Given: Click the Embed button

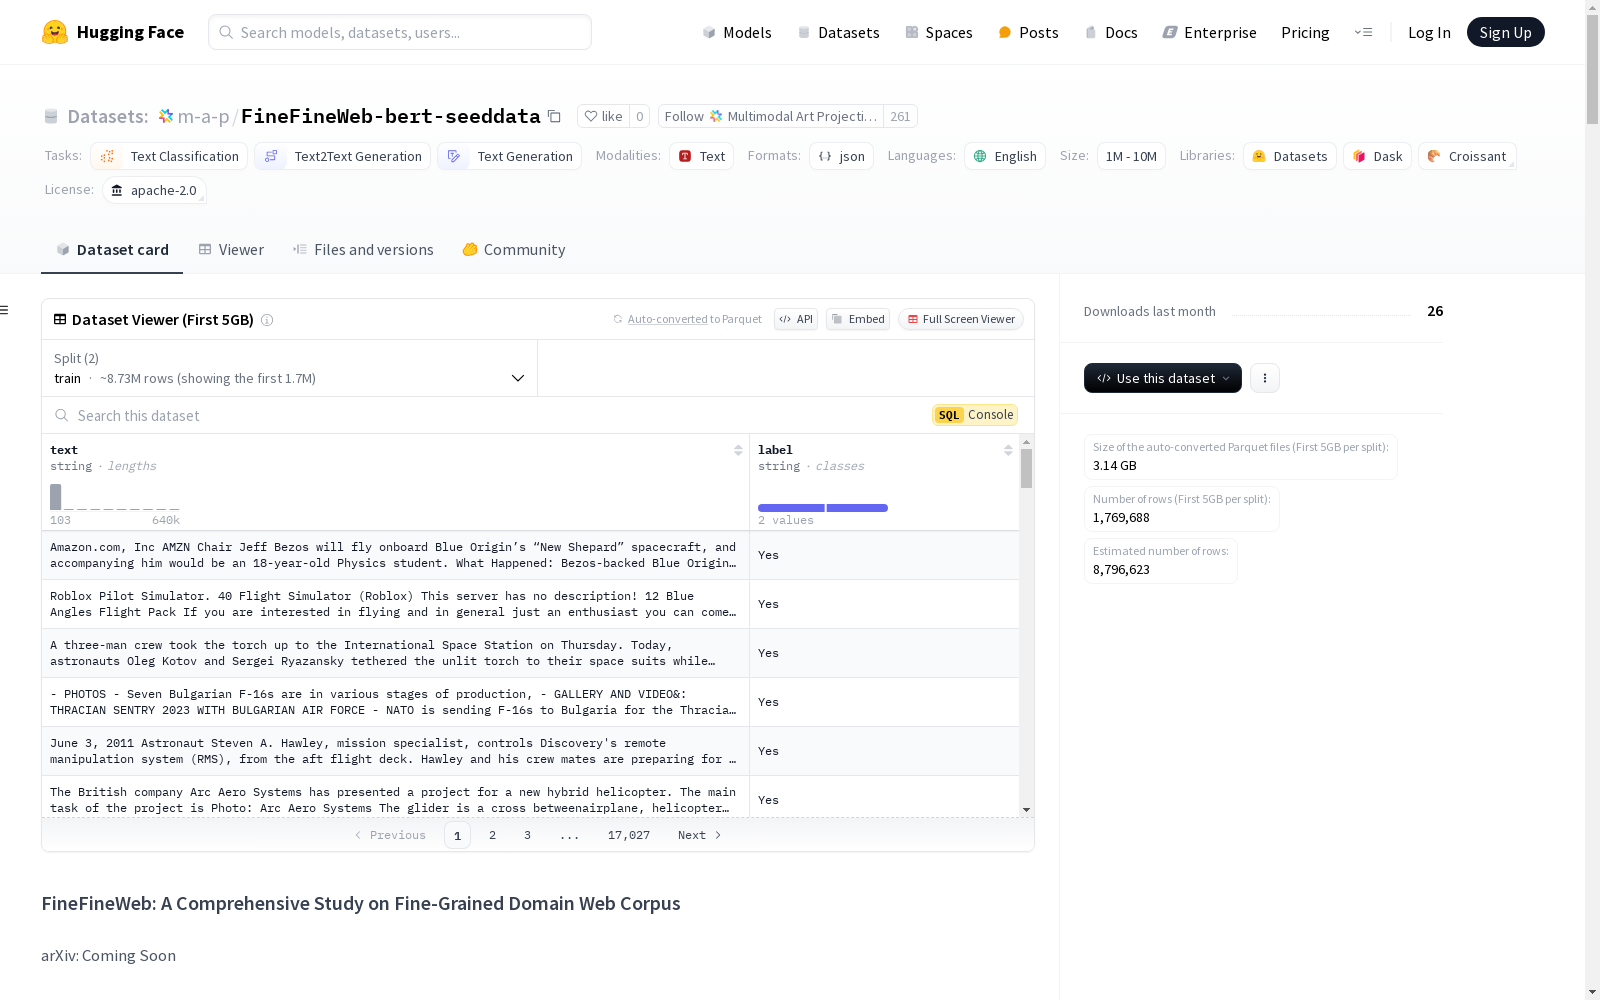Looking at the screenshot, I should pyautogui.click(x=858, y=319).
